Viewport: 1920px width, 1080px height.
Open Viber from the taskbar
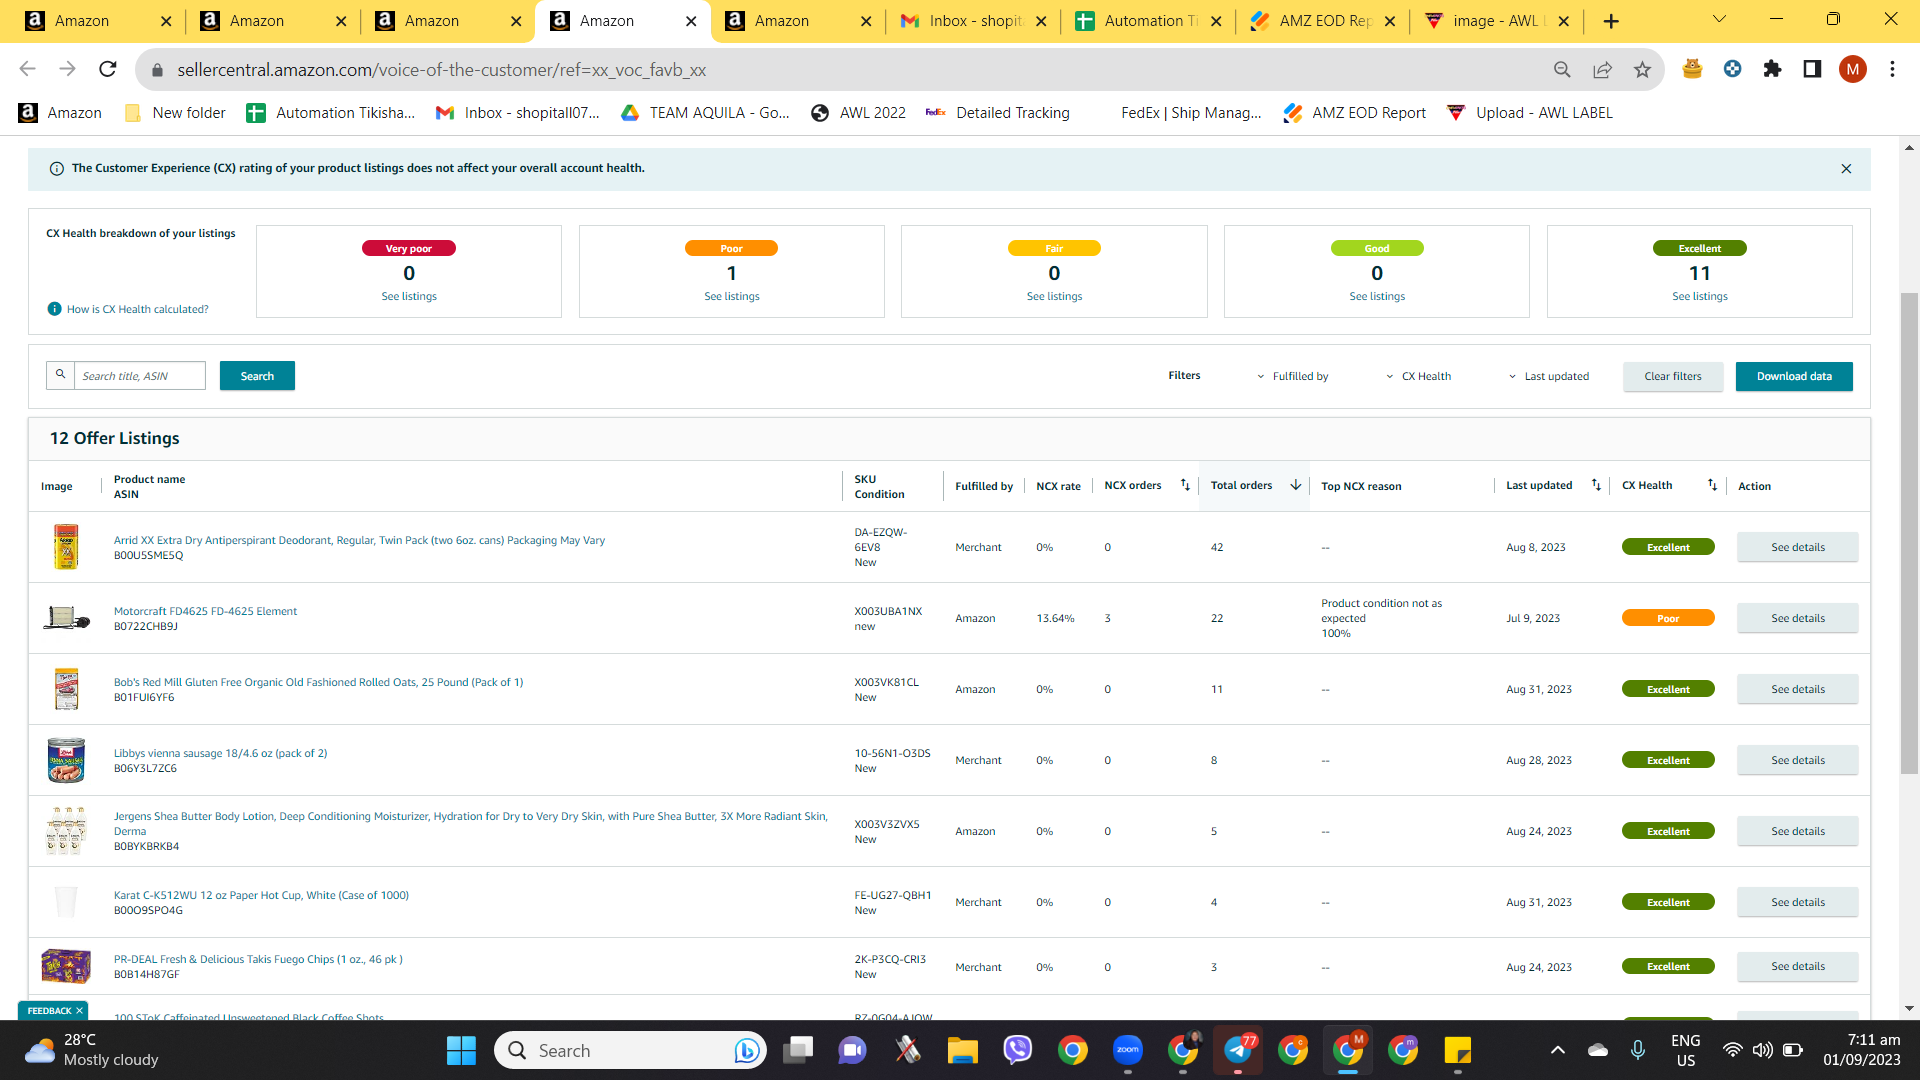pyautogui.click(x=1018, y=1051)
